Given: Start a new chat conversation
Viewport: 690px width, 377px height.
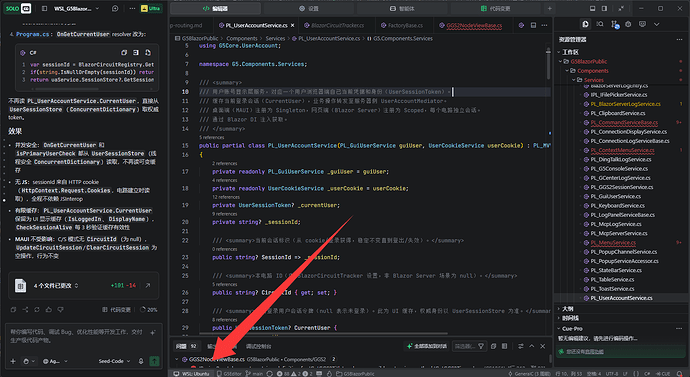Looking at the screenshot, I should pos(115,8).
